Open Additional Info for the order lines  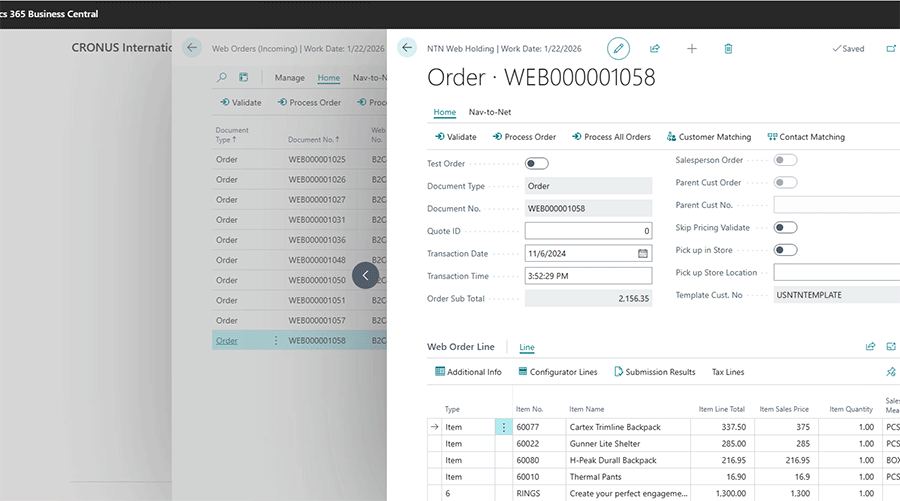(468, 372)
